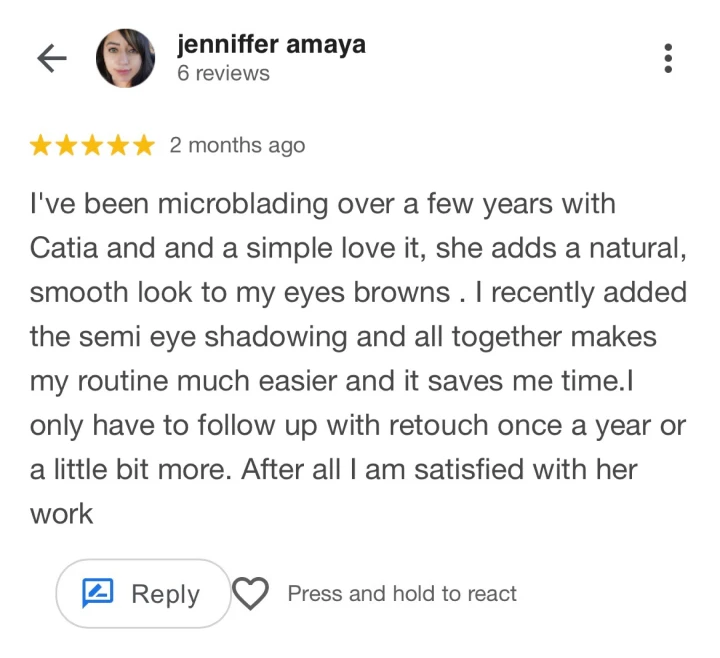
Task: Click the "Press and hold to react" label
Action: tap(402, 594)
